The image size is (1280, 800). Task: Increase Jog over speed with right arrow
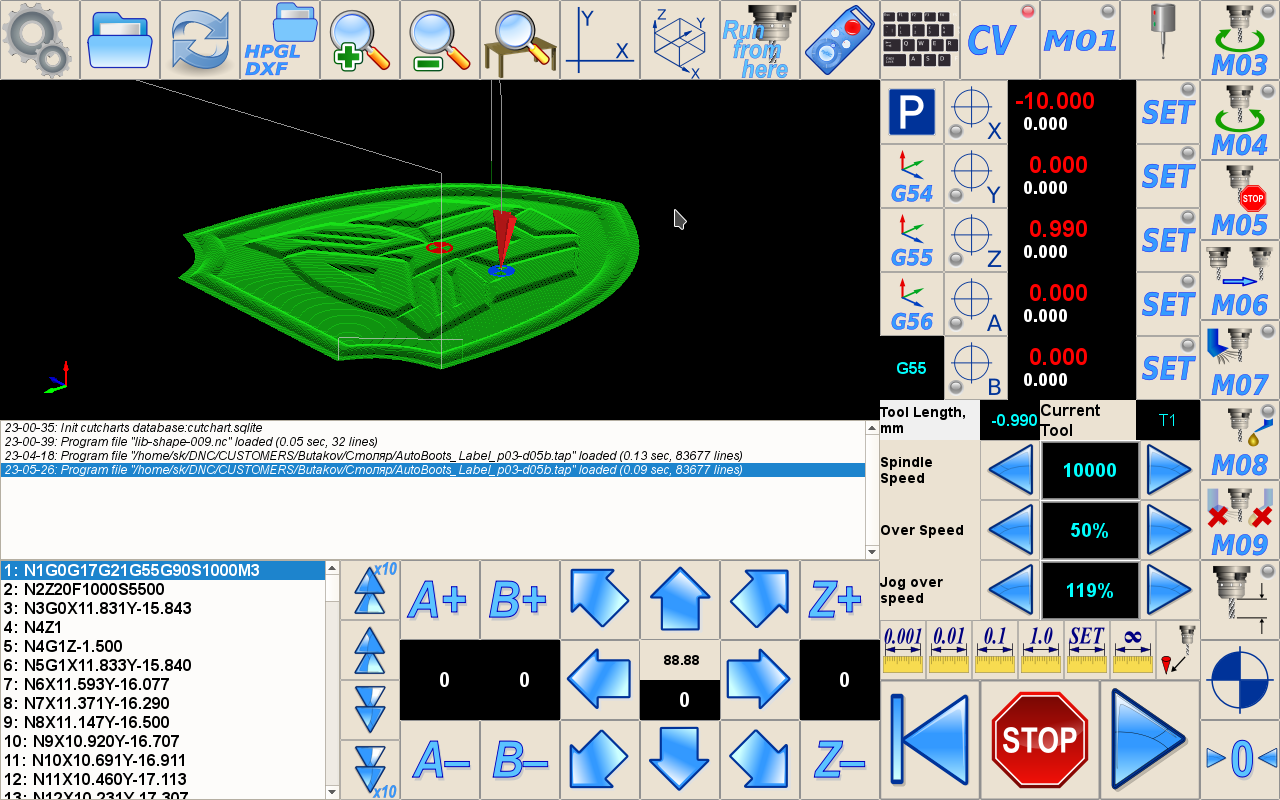(1169, 590)
